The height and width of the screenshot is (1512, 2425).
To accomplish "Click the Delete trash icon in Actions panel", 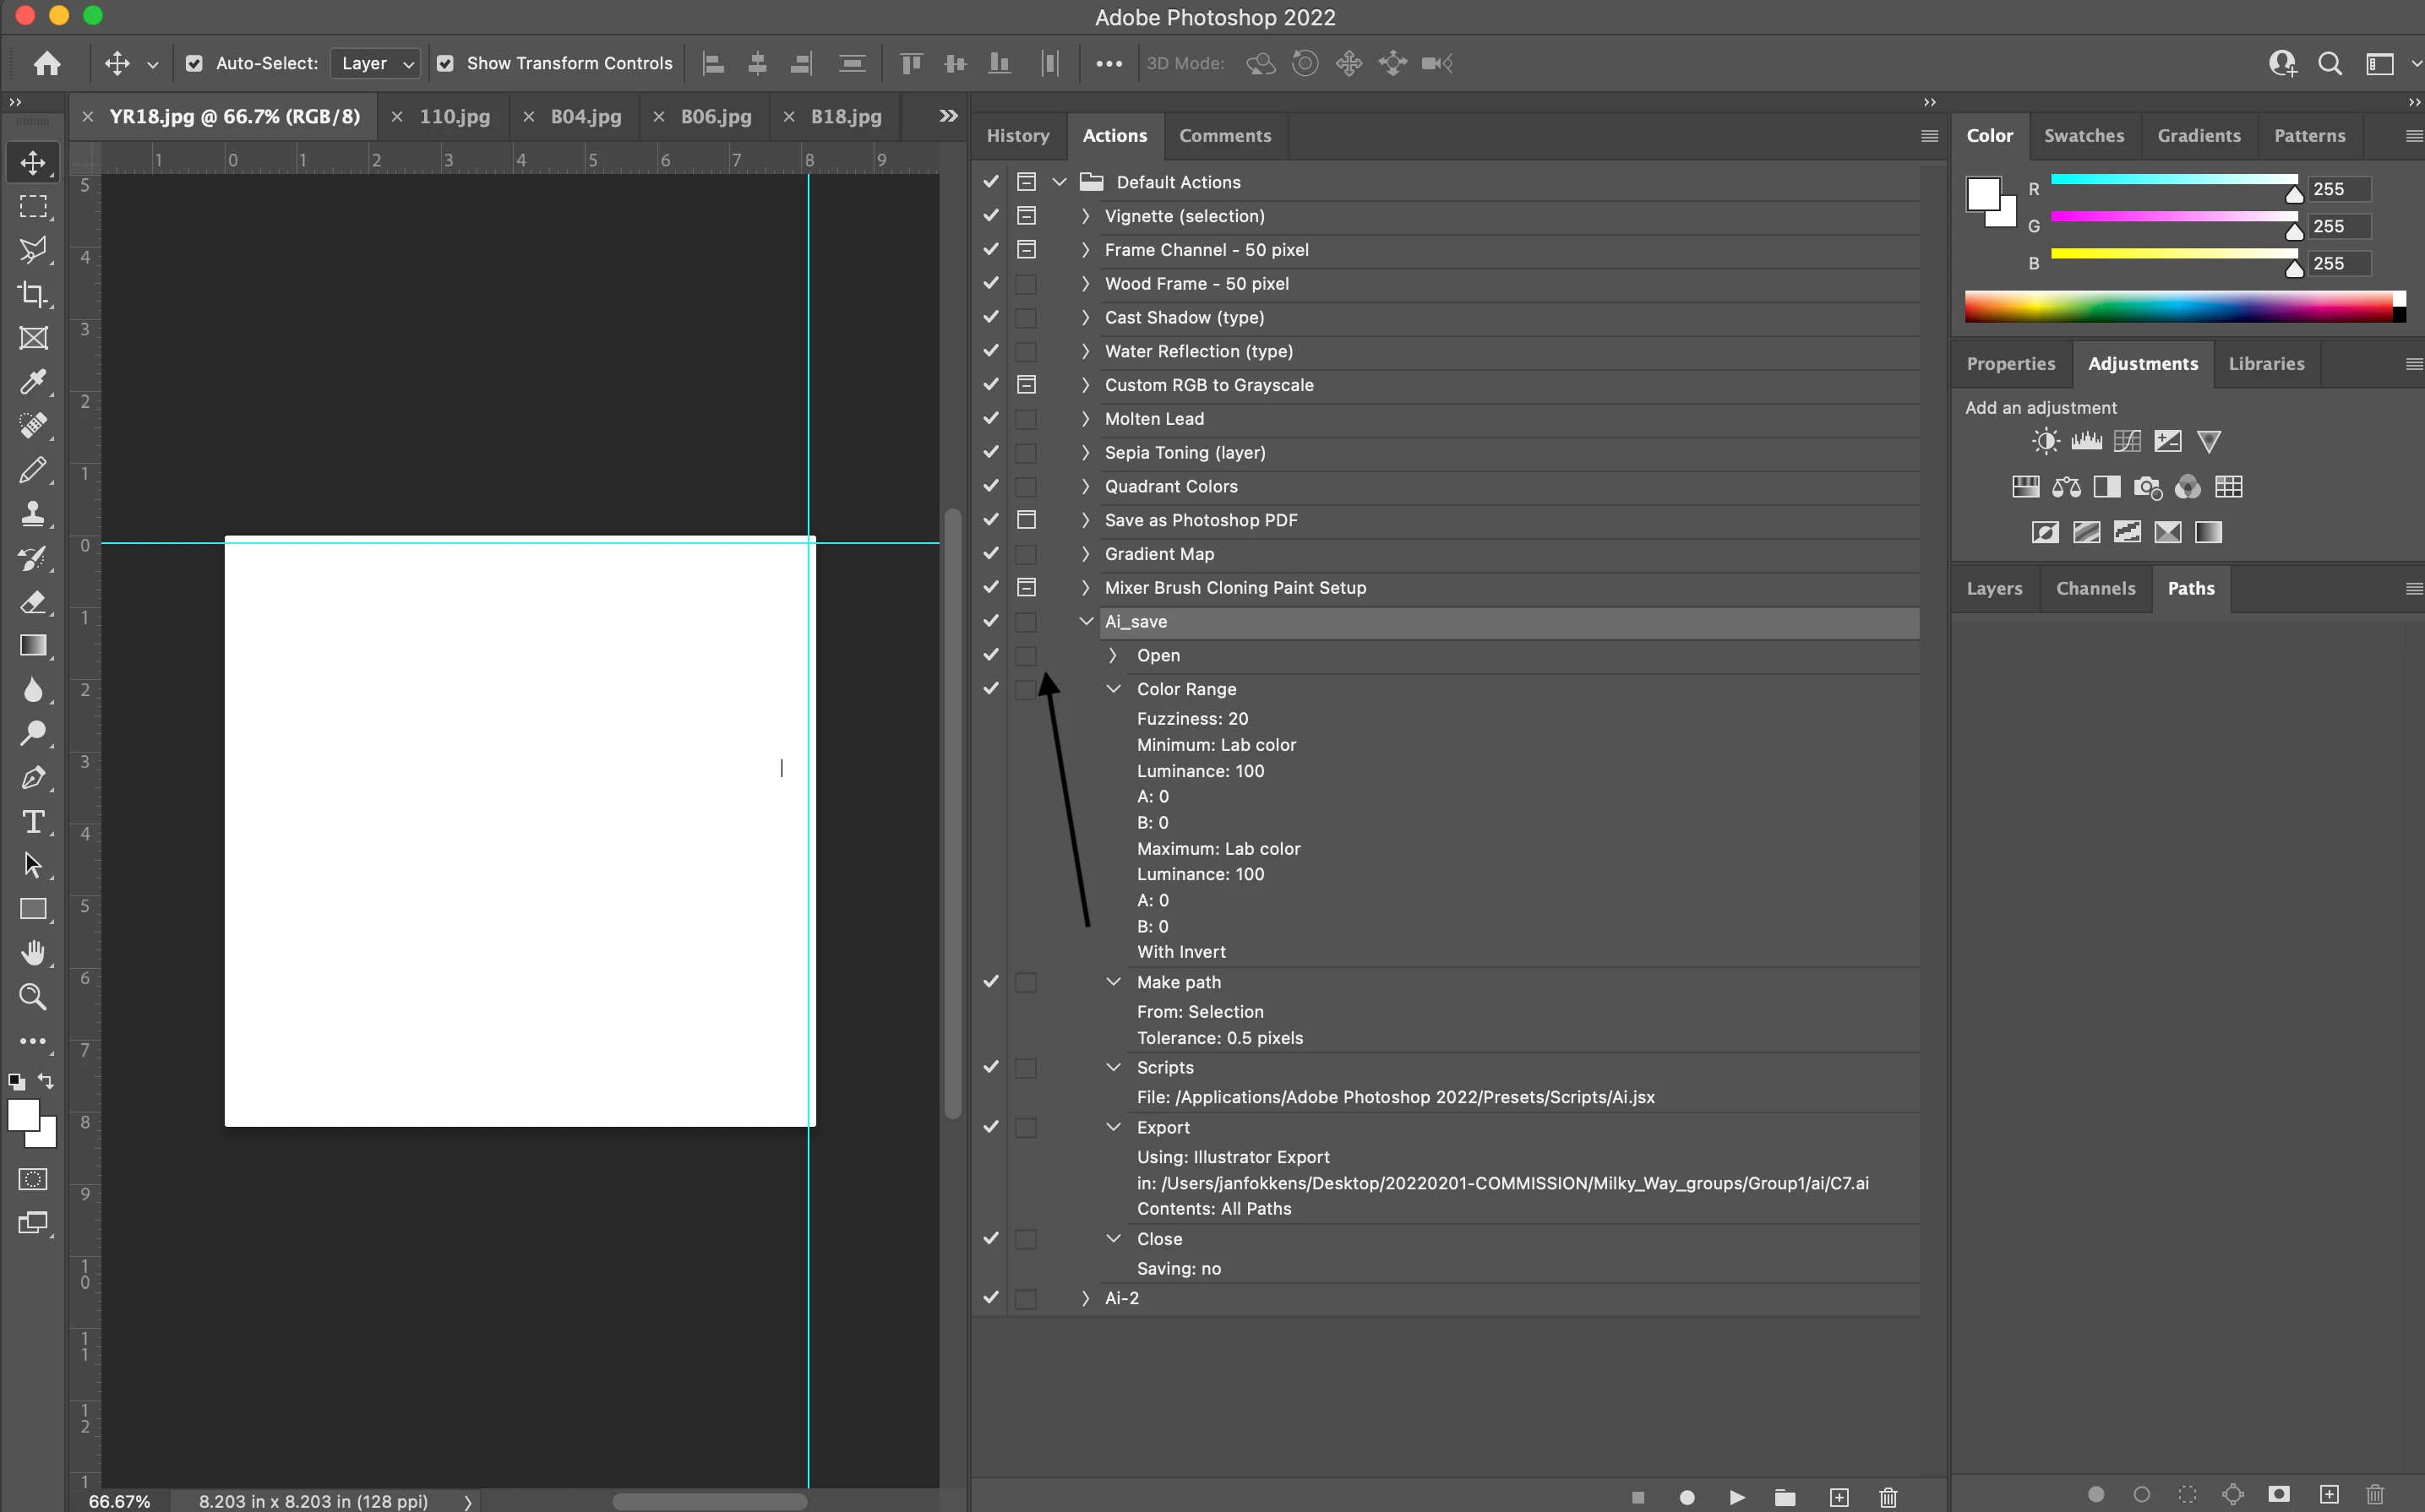I will (x=1887, y=1497).
